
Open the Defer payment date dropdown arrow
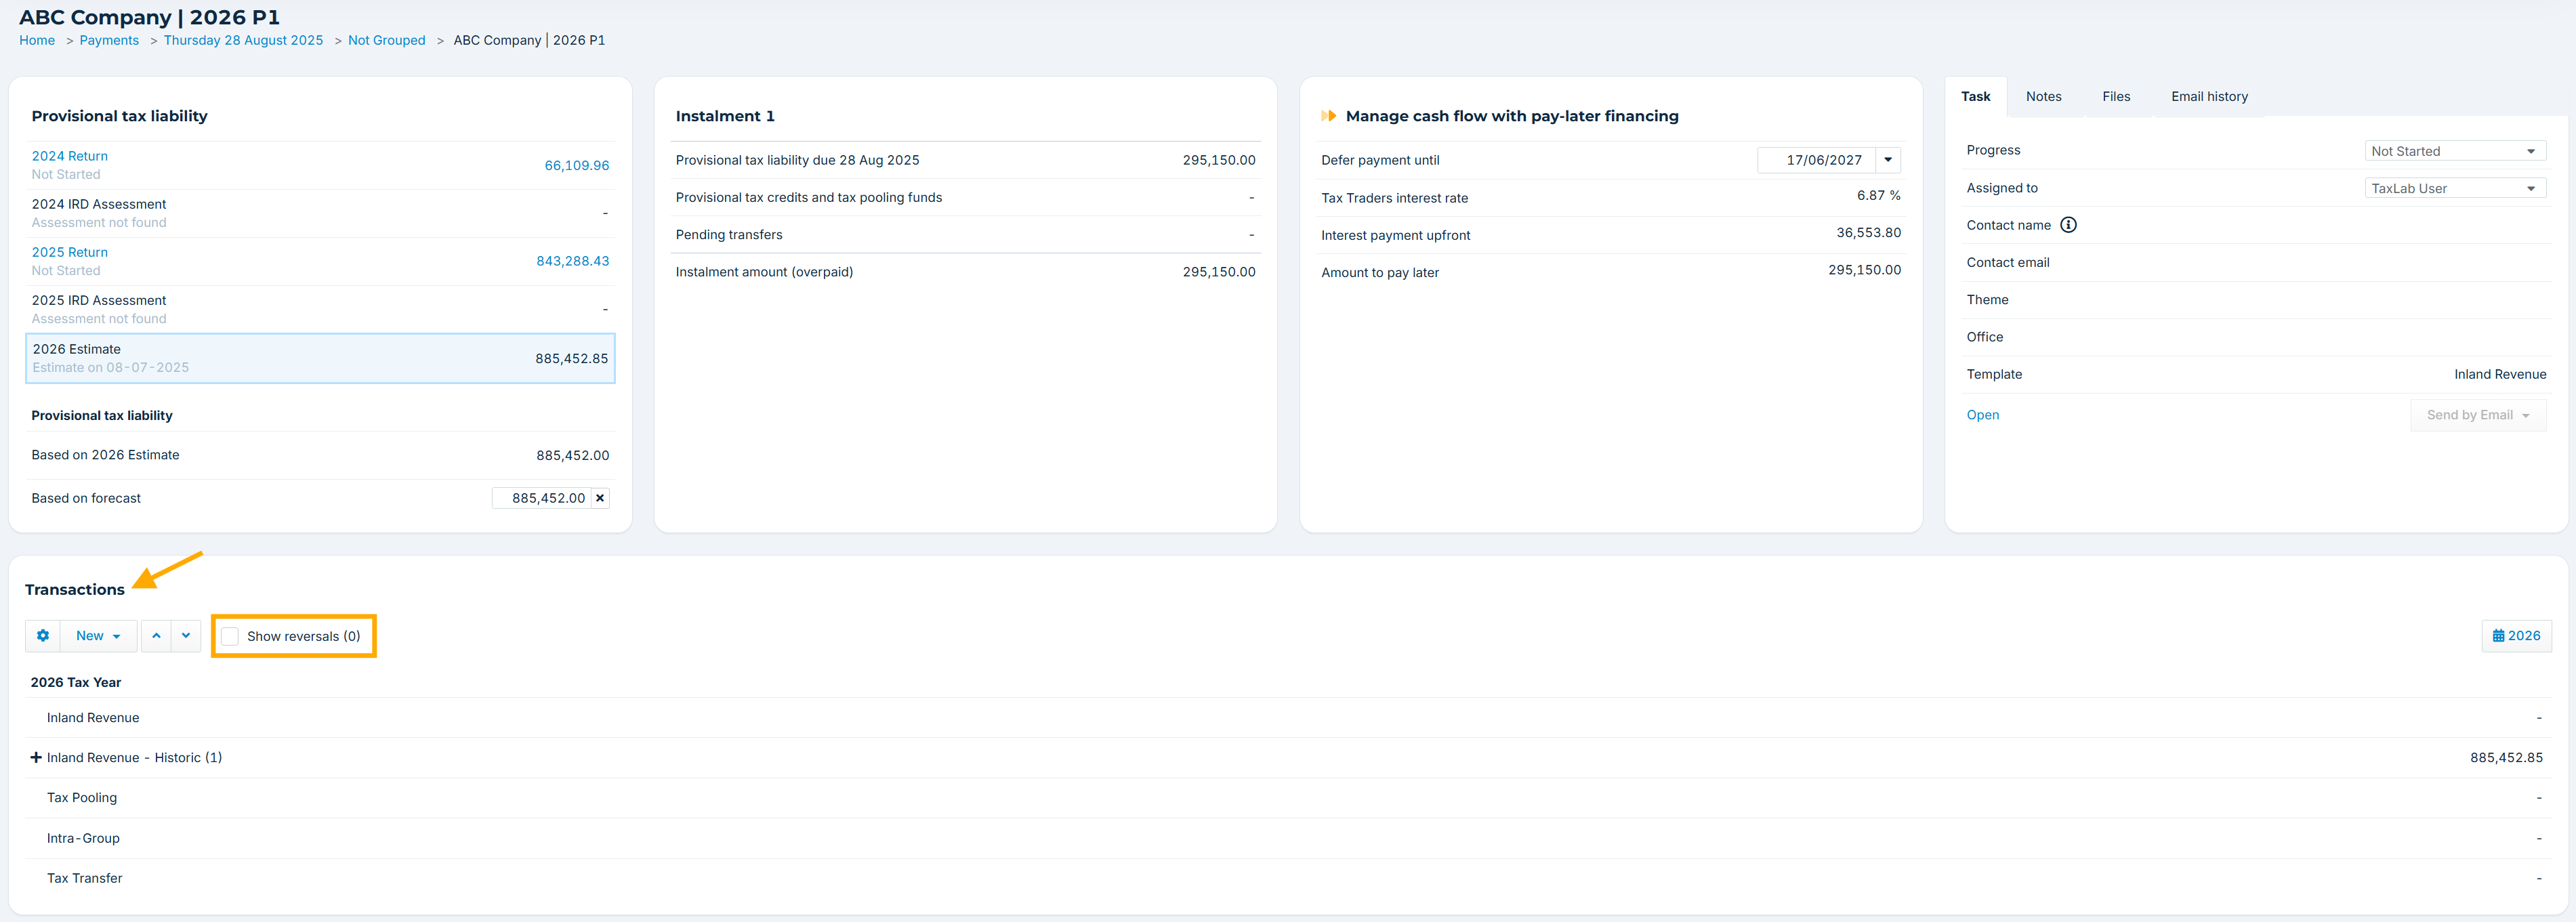point(1888,160)
